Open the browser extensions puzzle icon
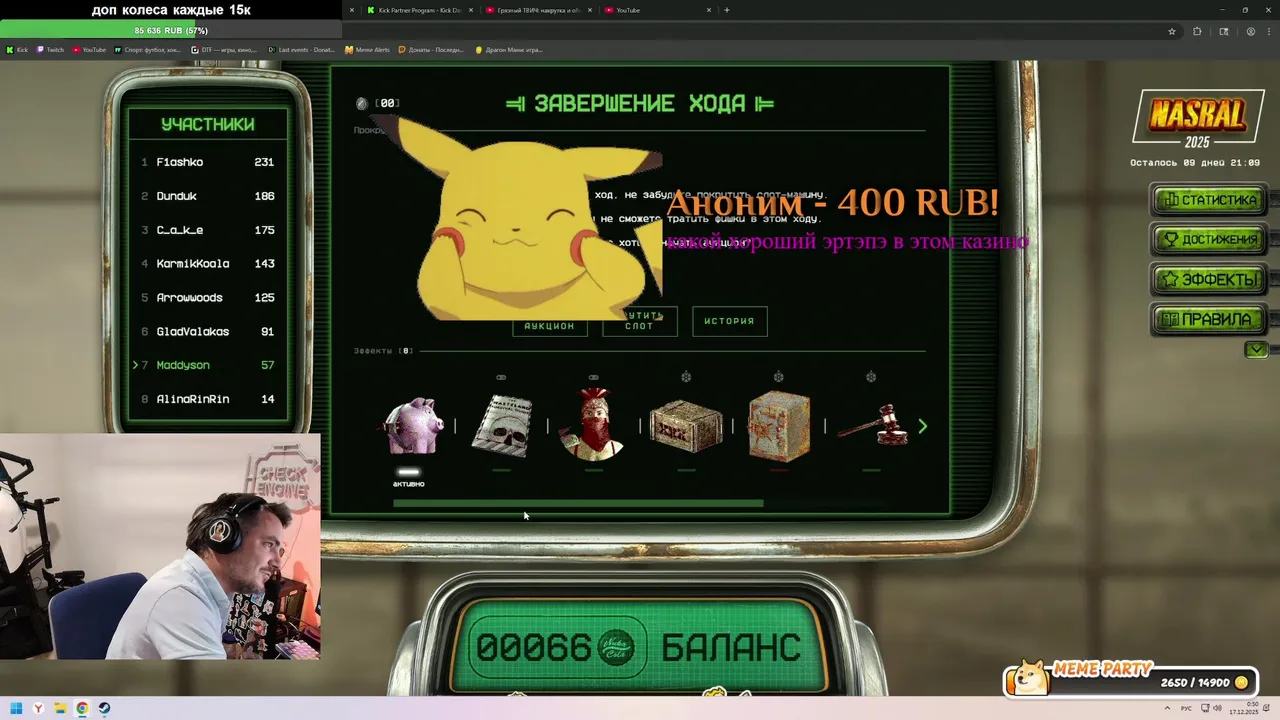Viewport: 1280px width, 720px height. [x=1197, y=31]
